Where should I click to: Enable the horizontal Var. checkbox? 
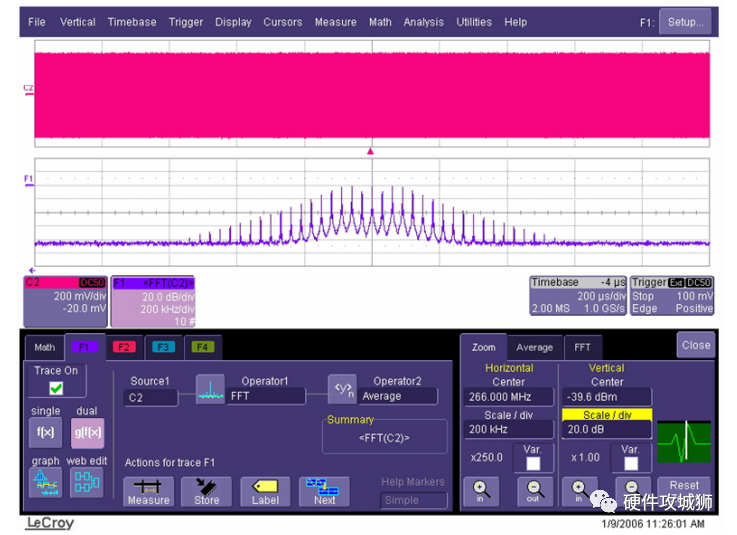tap(532, 464)
